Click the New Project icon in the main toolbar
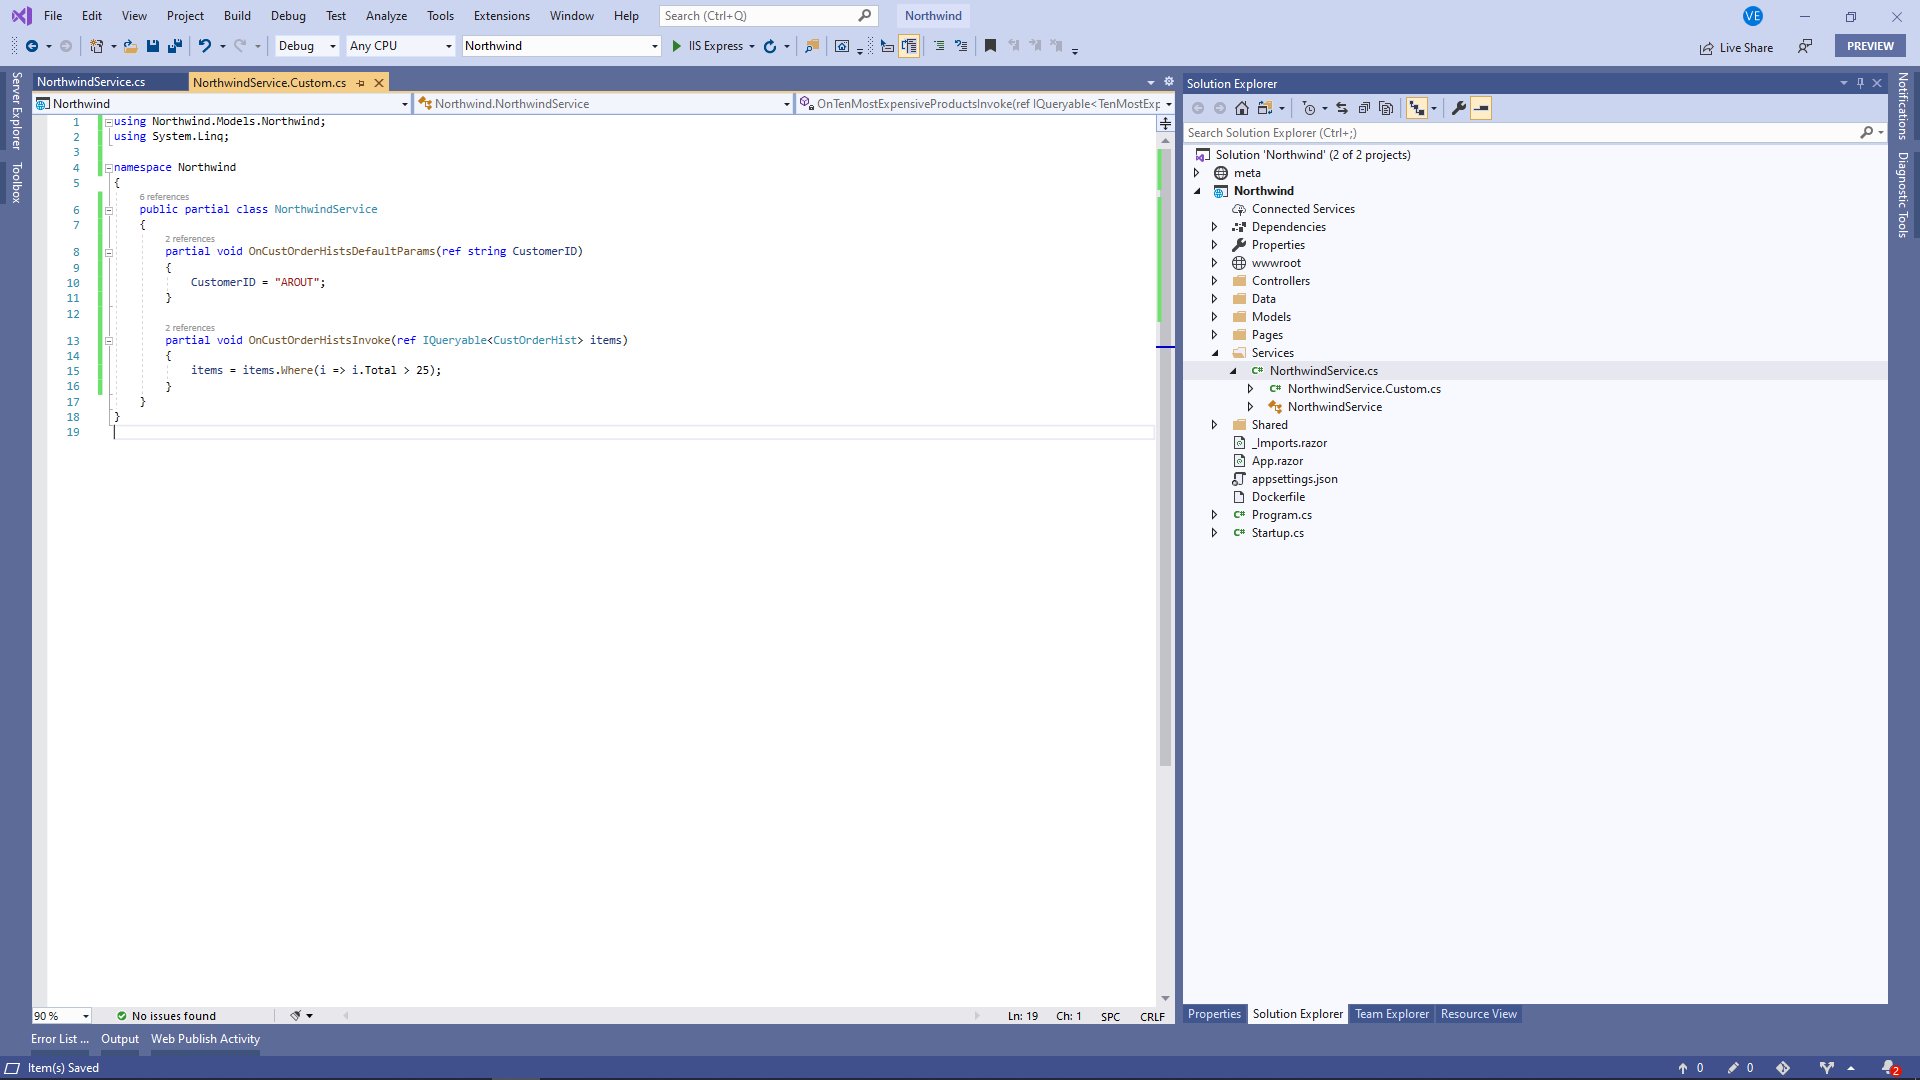The width and height of the screenshot is (1920, 1080). coord(96,46)
